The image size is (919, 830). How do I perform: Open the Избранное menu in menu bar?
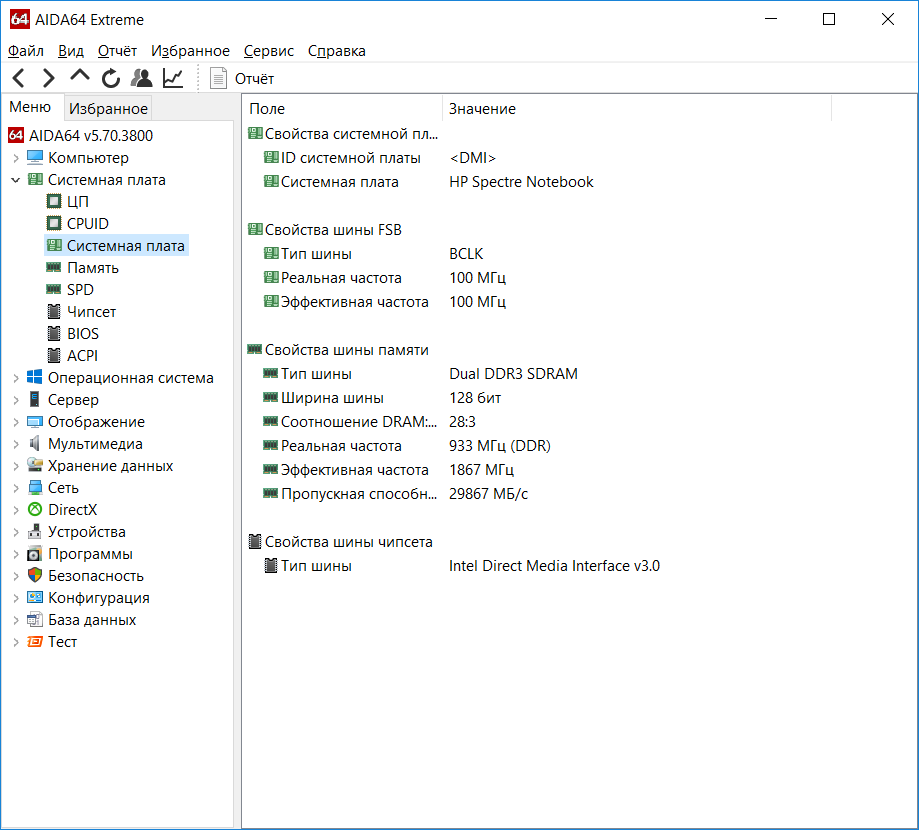190,51
